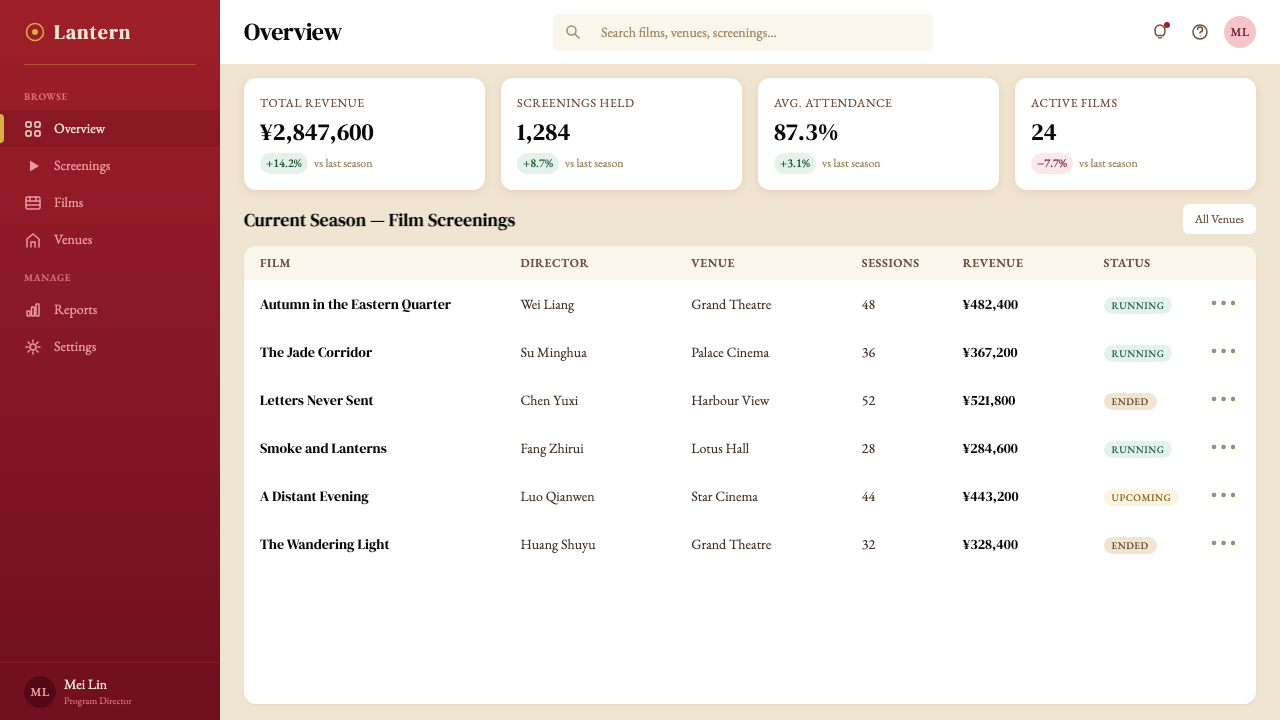Open the All Venues filter dropdown
The height and width of the screenshot is (720, 1280).
(1219, 219)
